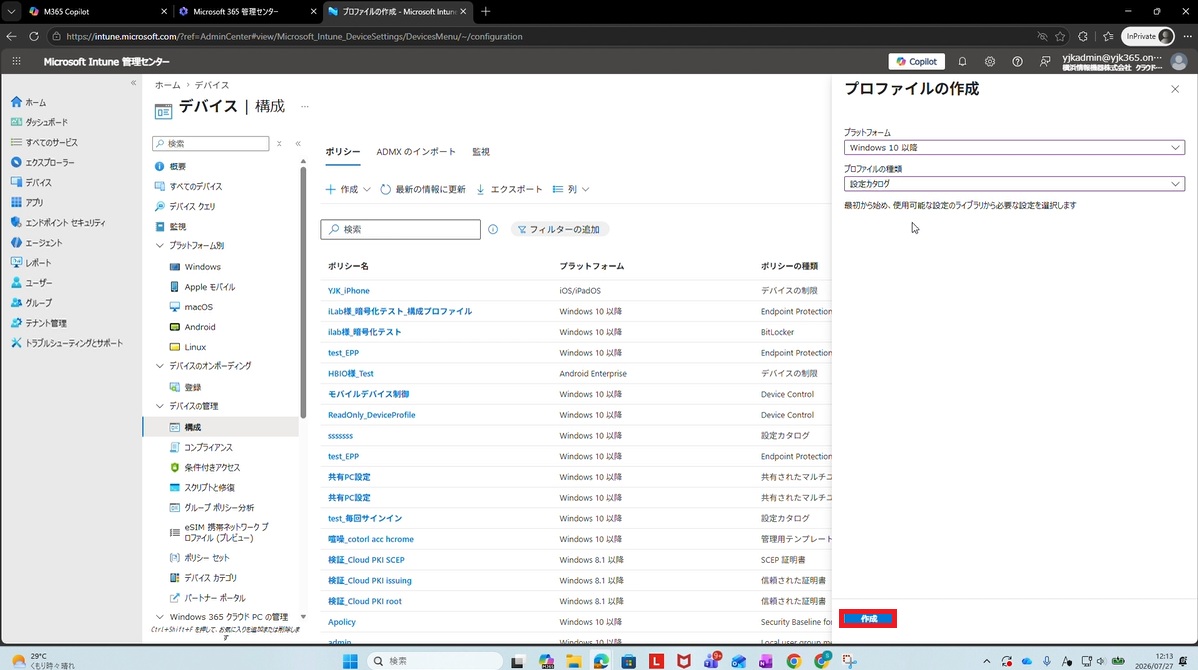Select Android platform
Image resolution: width=1198 pixels, height=670 pixels.
coord(192,326)
